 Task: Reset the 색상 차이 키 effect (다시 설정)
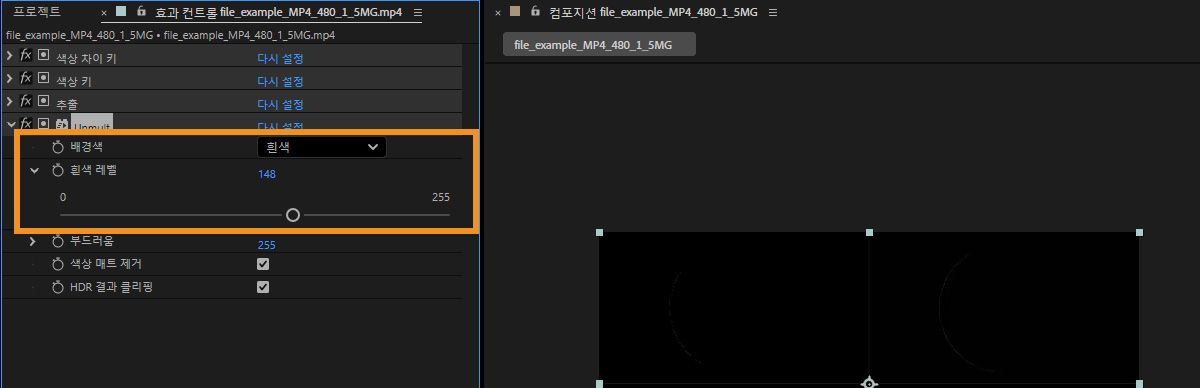(x=280, y=58)
